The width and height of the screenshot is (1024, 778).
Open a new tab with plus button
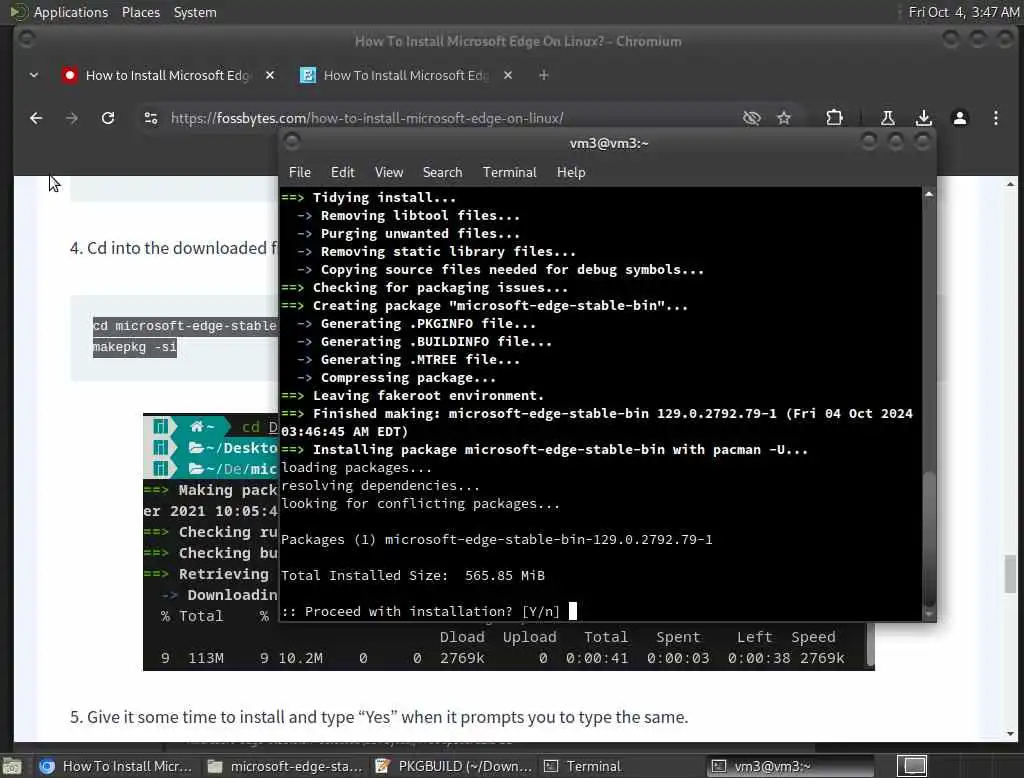pos(543,76)
